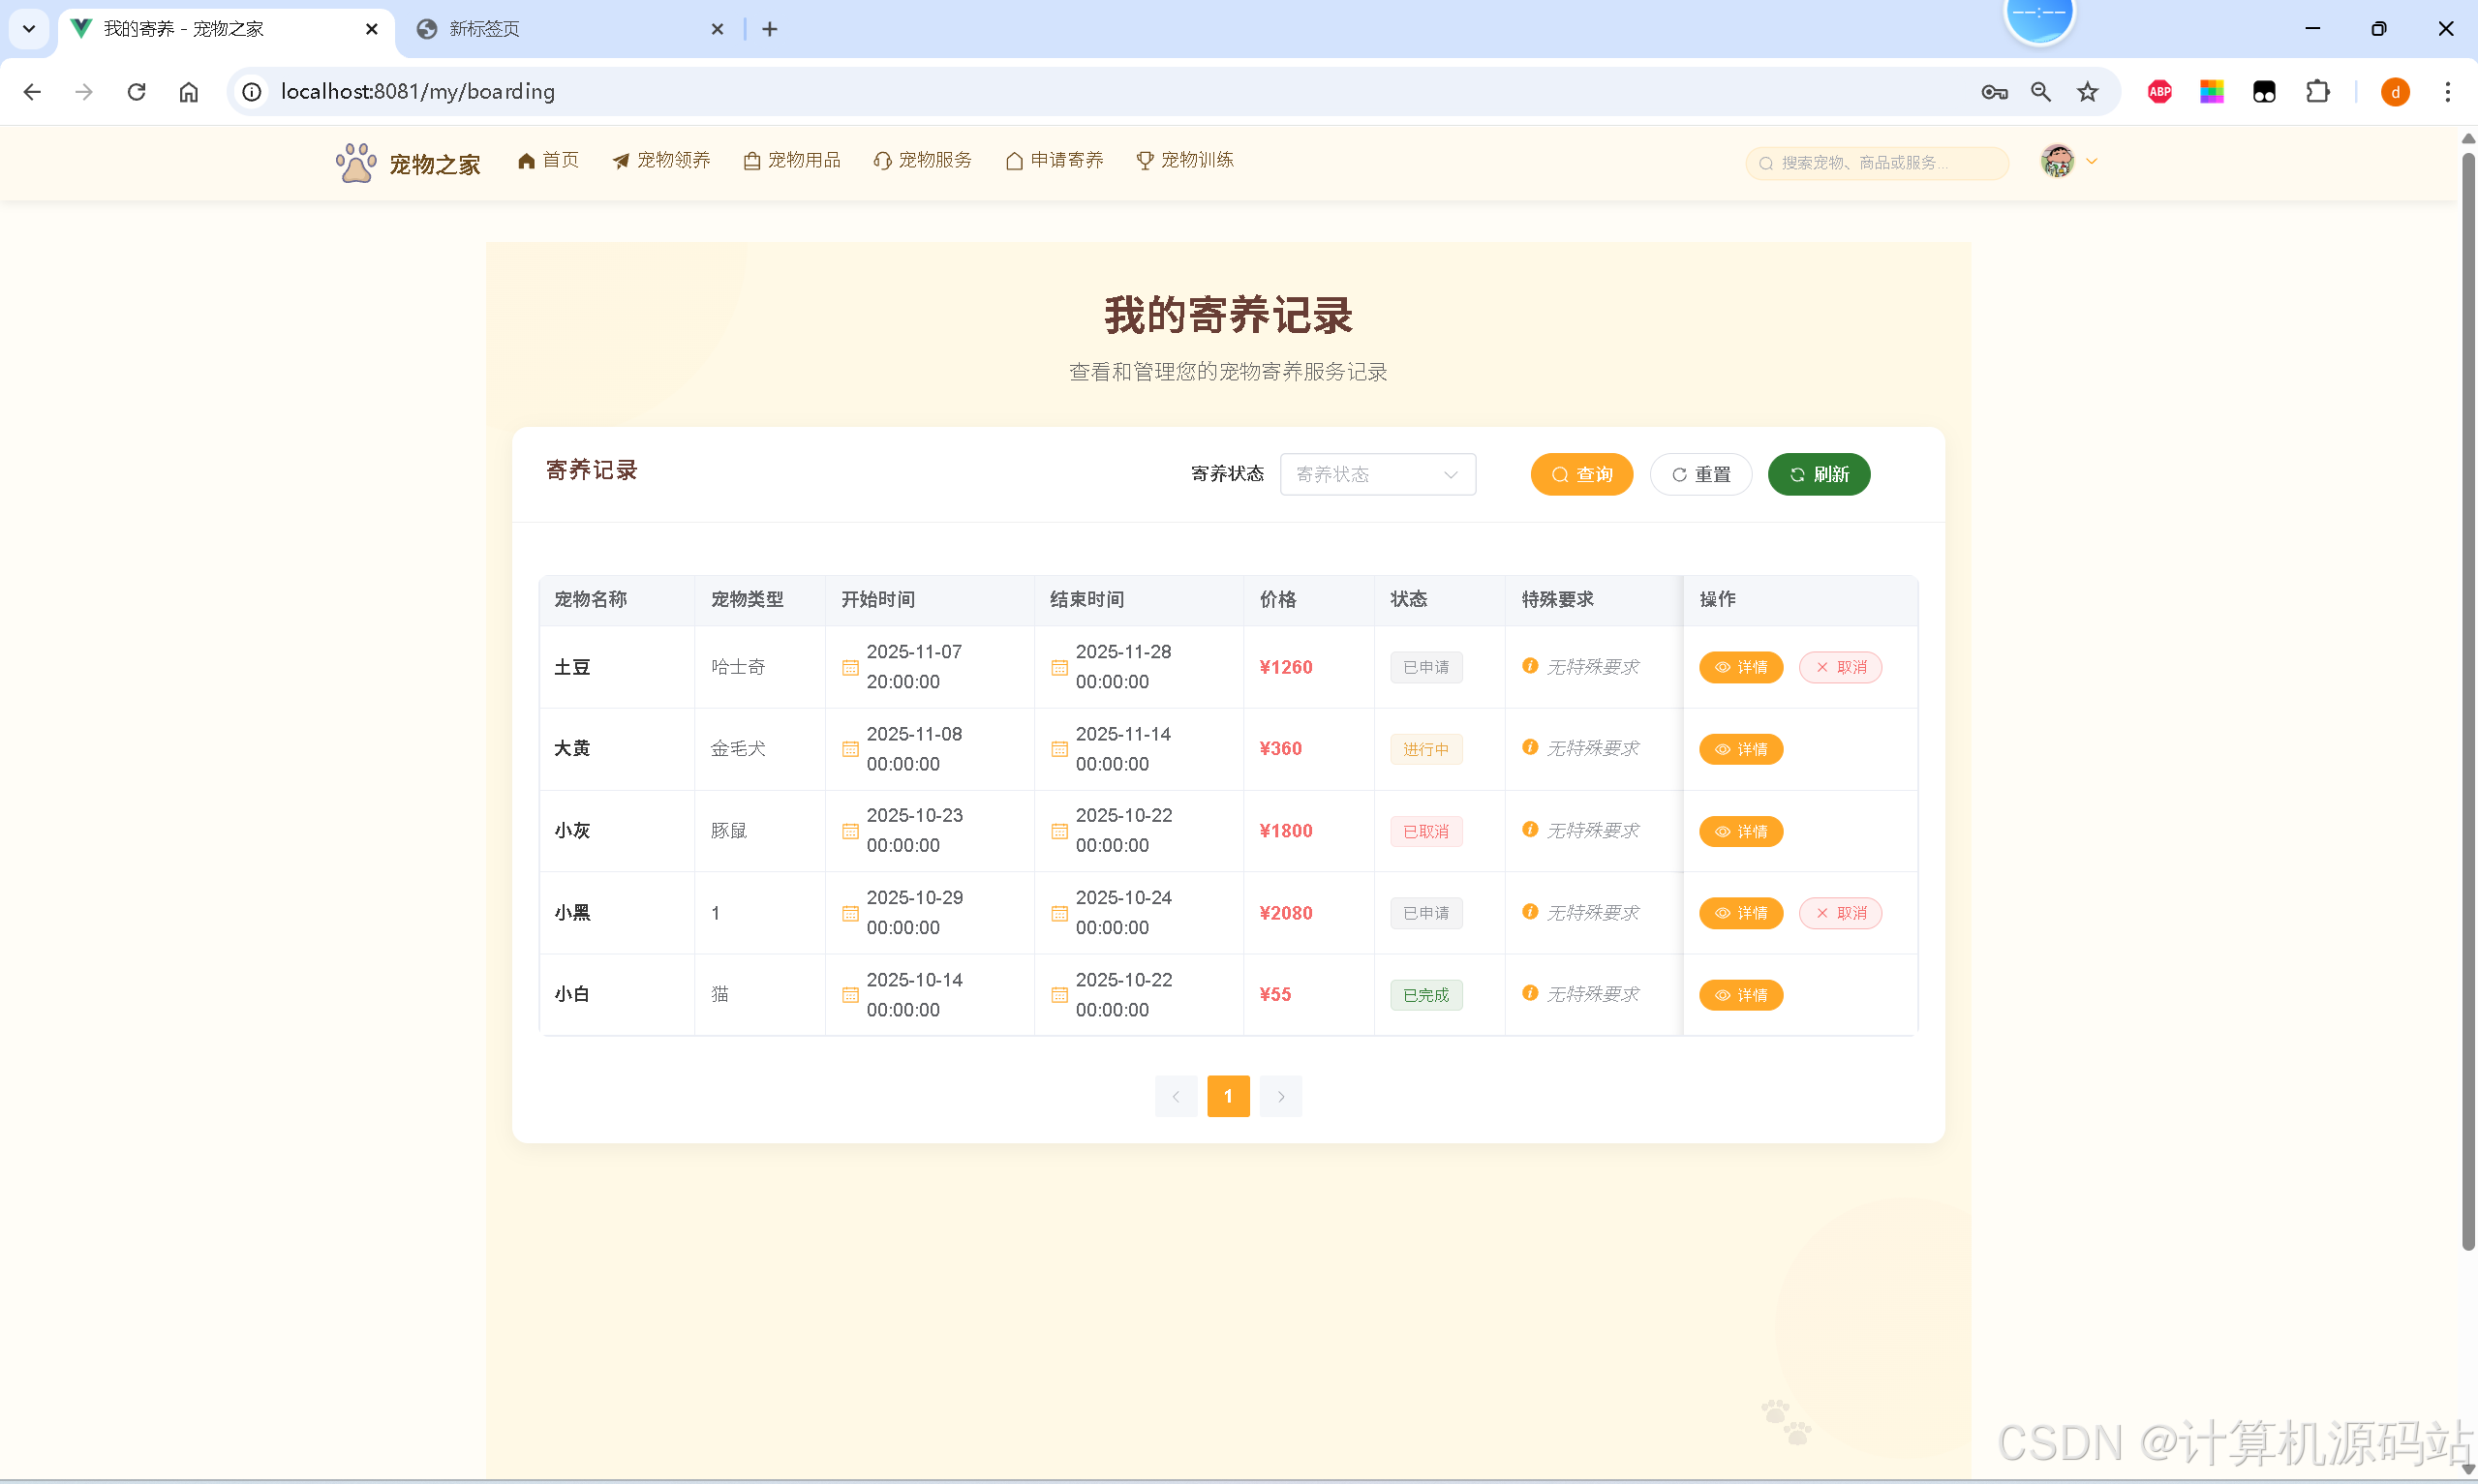Click calendar icon beside 2025-10-29 start time
The image size is (2478, 1484).
[x=850, y=913]
